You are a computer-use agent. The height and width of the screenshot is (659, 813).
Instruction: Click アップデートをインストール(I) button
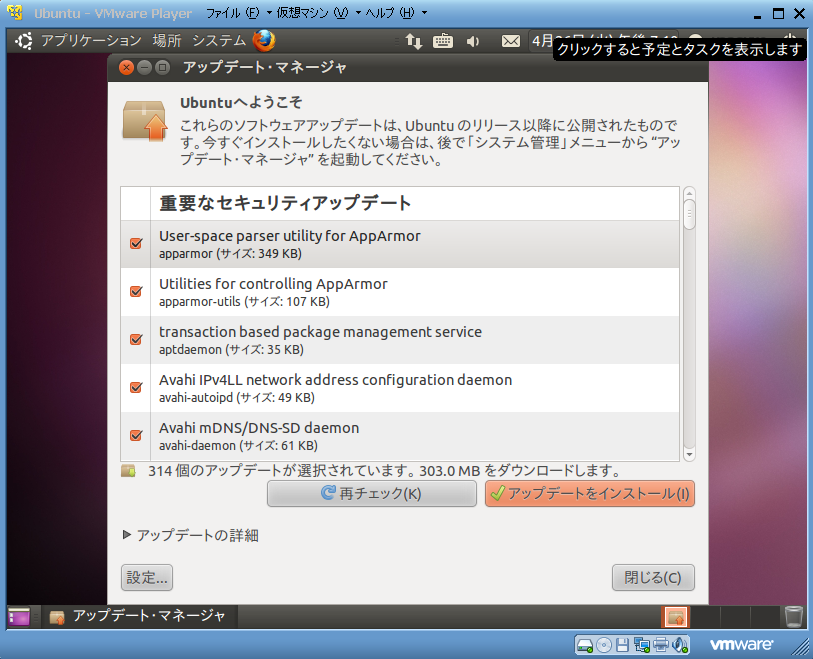[590, 493]
